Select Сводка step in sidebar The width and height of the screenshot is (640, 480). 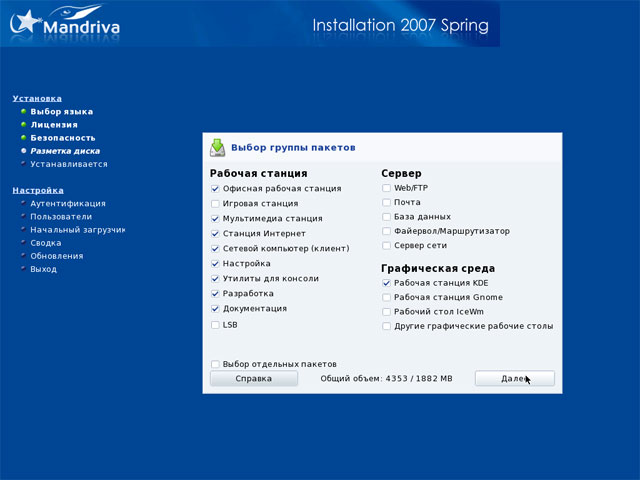pyautogui.click(x=46, y=243)
